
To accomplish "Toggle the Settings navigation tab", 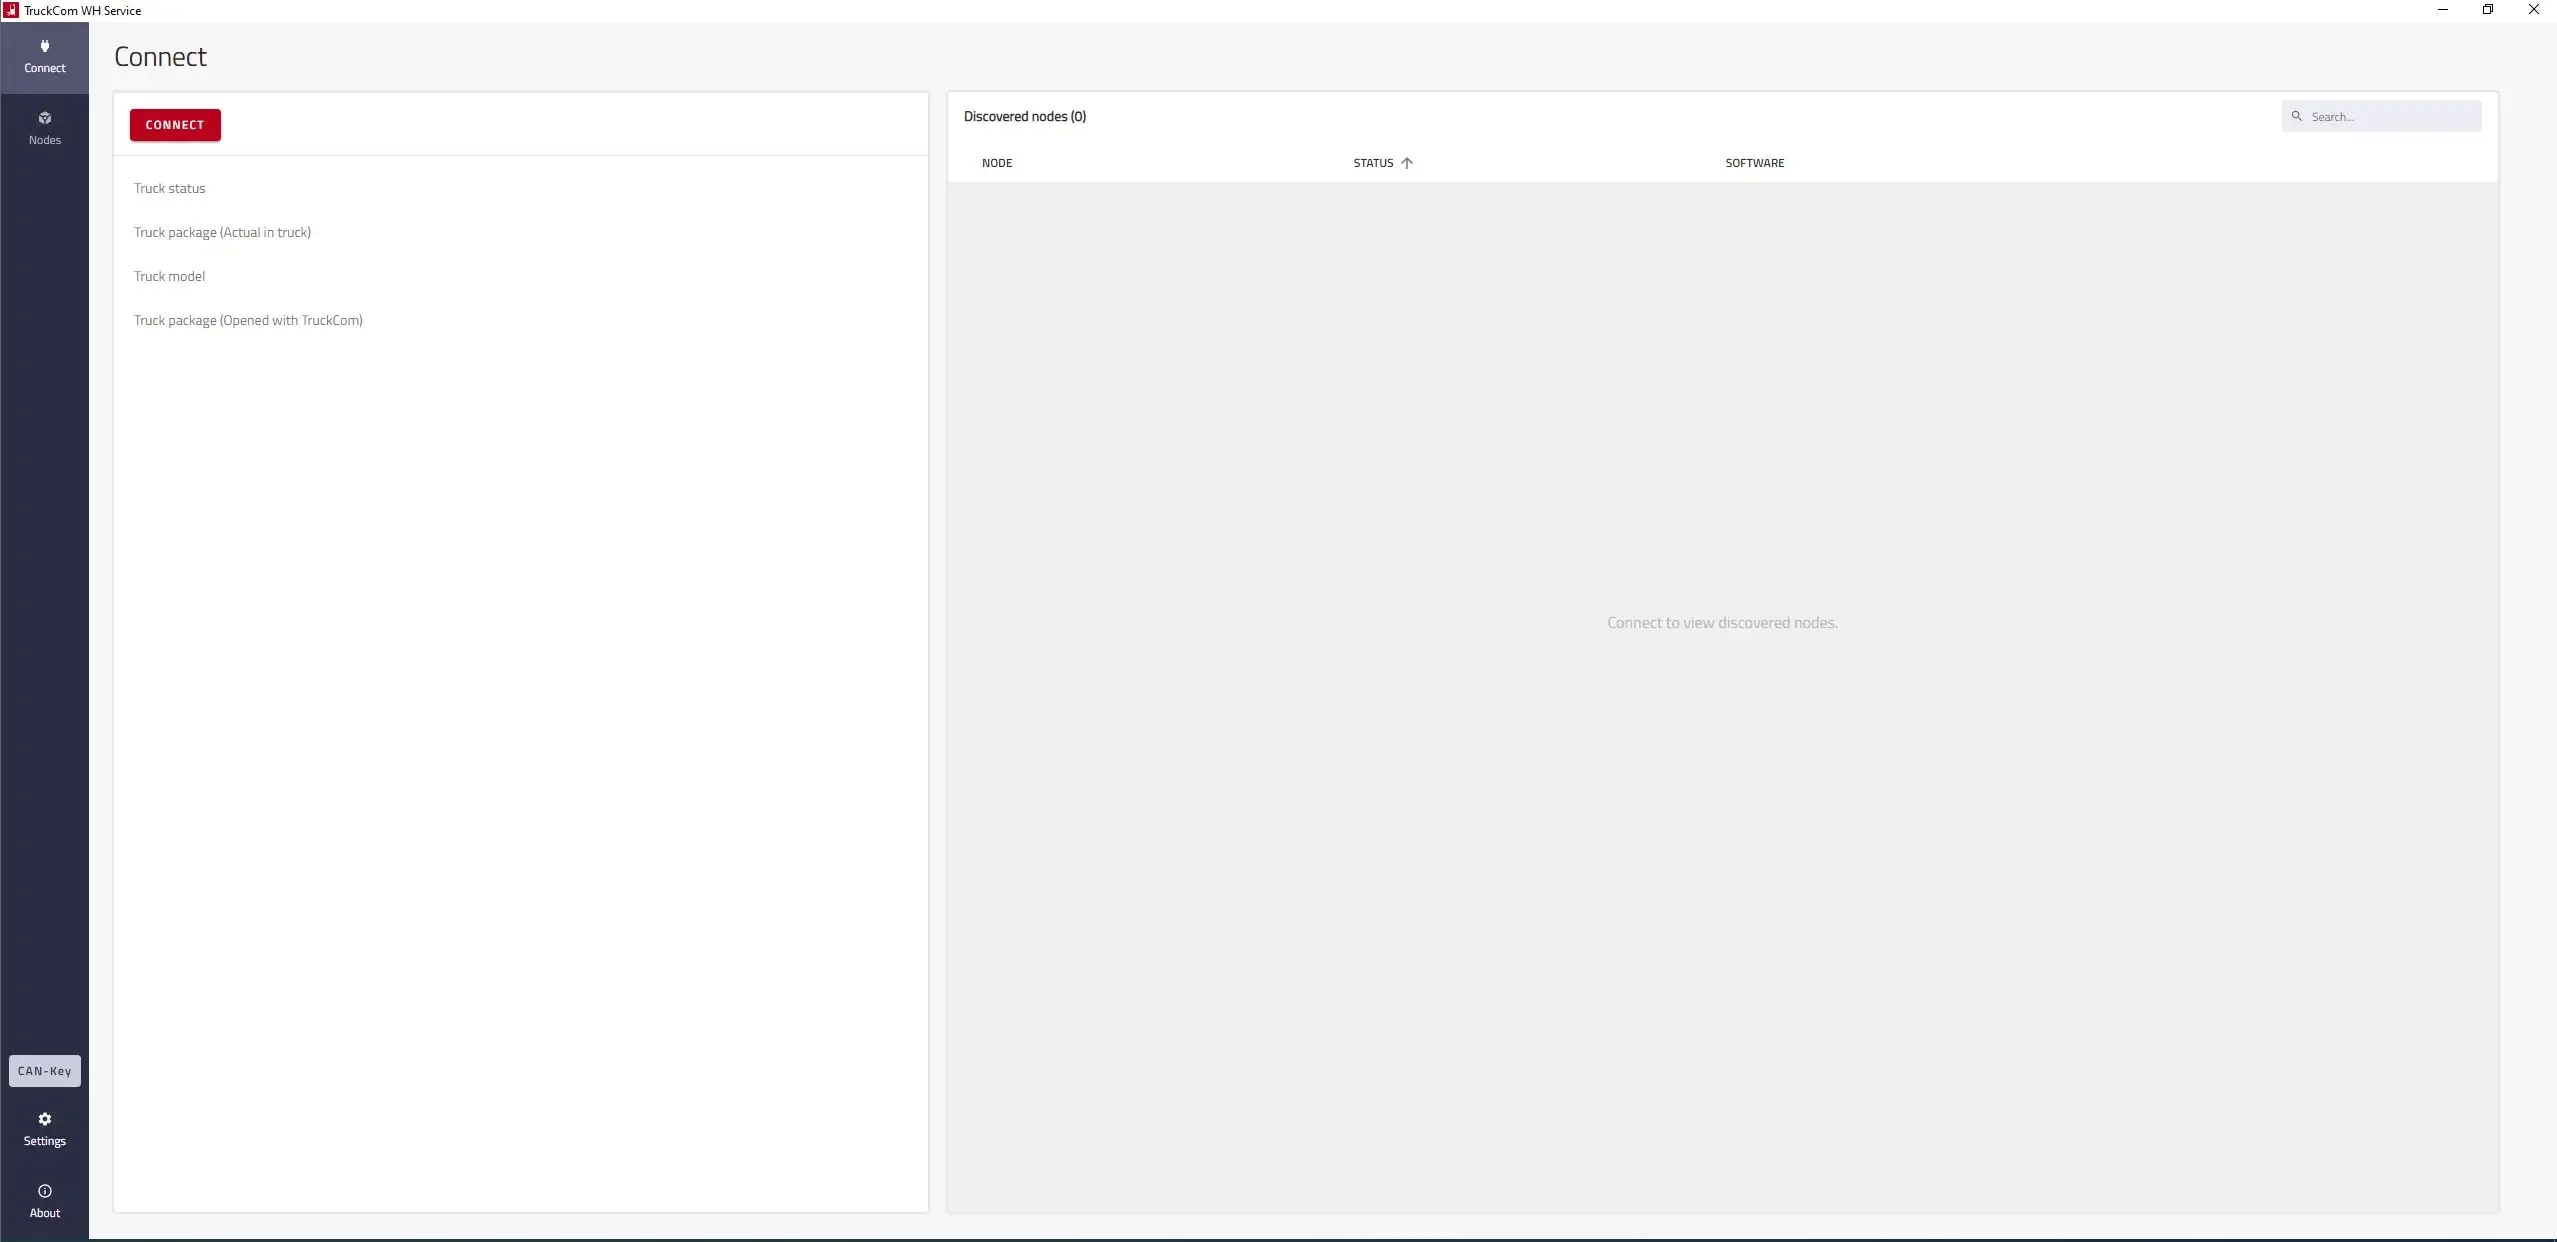I will coord(44,1128).
